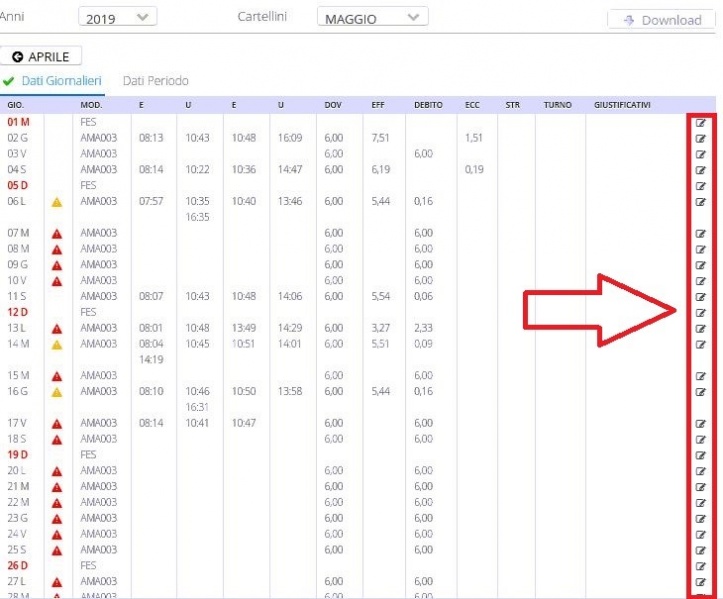
Task: Click red warning icon on row 07 M
Action: 57,233
